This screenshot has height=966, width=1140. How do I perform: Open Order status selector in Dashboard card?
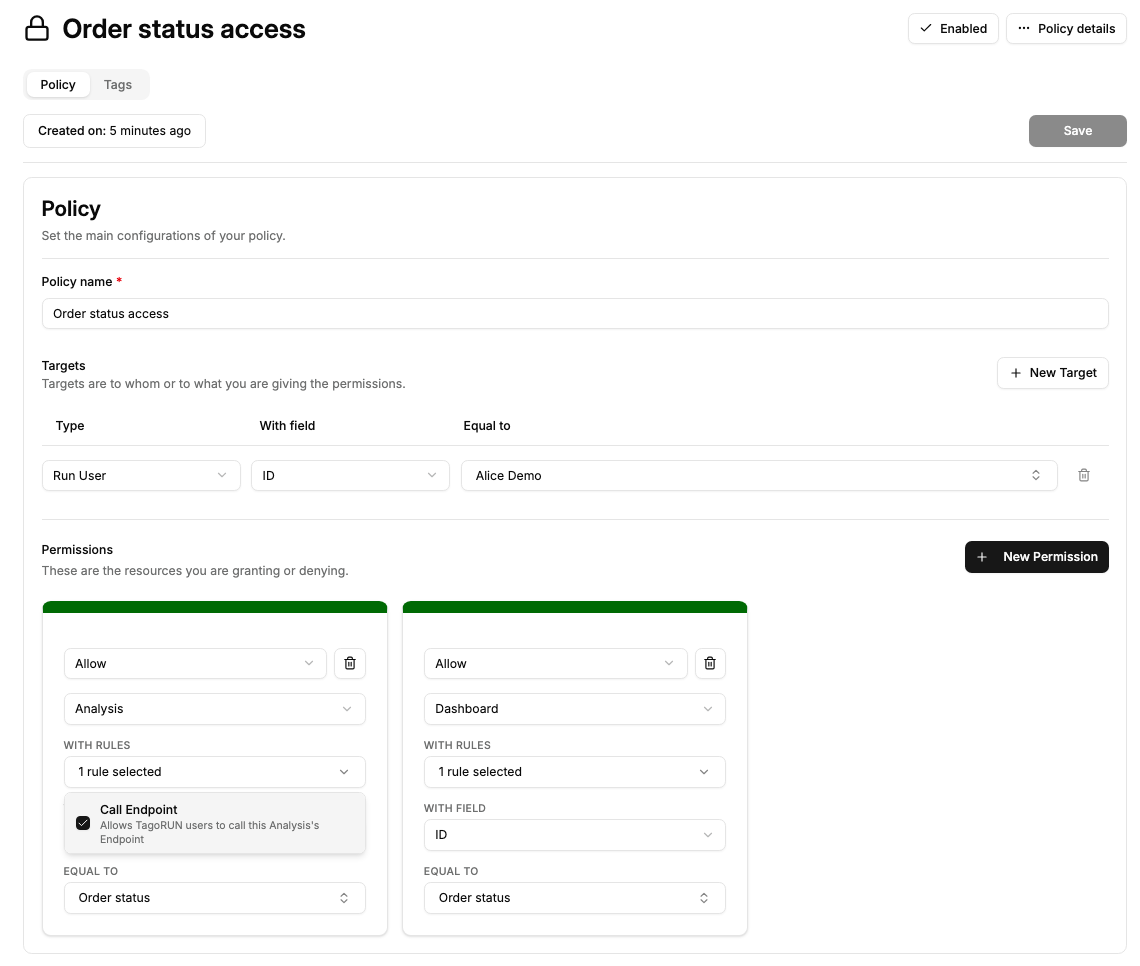(x=574, y=898)
